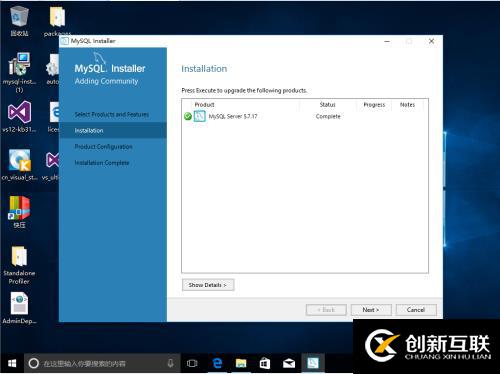Viewport: 500px width, 374px height.
Task: Click the Next button
Action: pyautogui.click(x=371, y=310)
